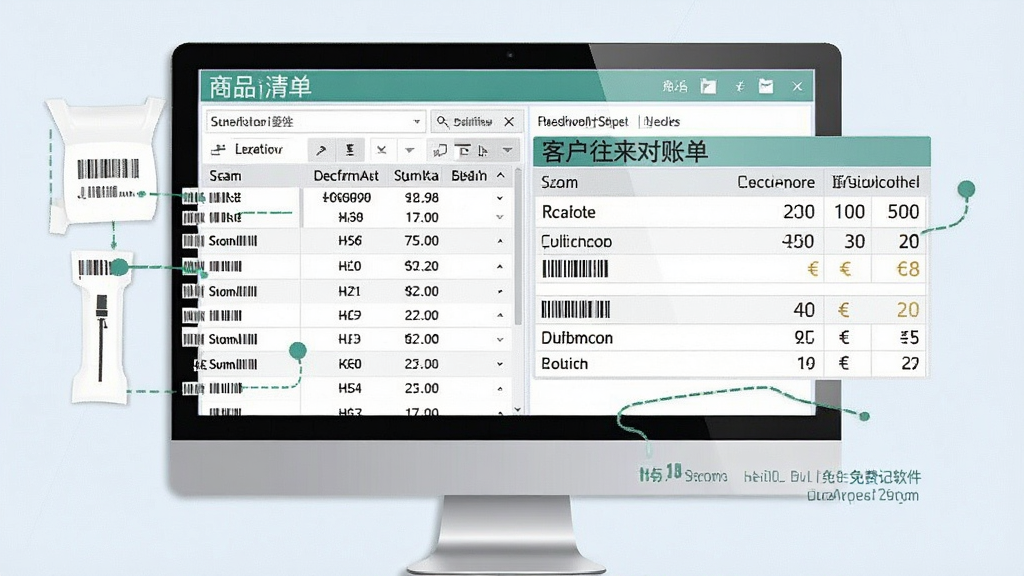Click the 450 value in the Cuiichcon row
Image resolution: width=1024 pixels, height=576 pixels.
point(798,242)
